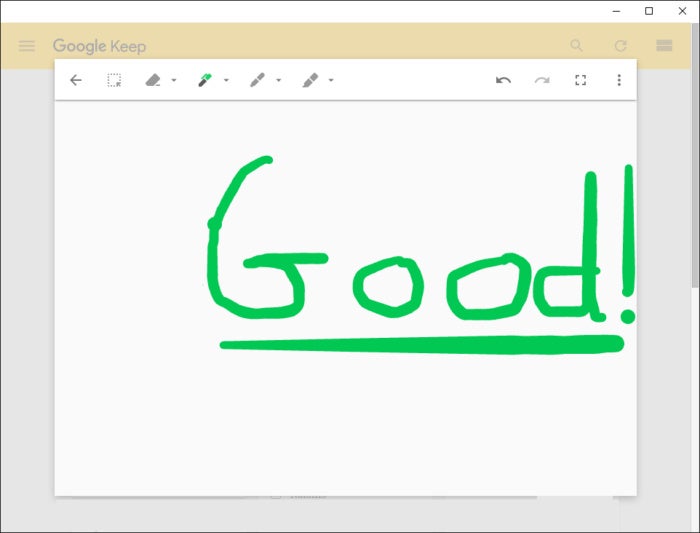
Task: Open the three-dot more options menu
Action: [x=619, y=80]
